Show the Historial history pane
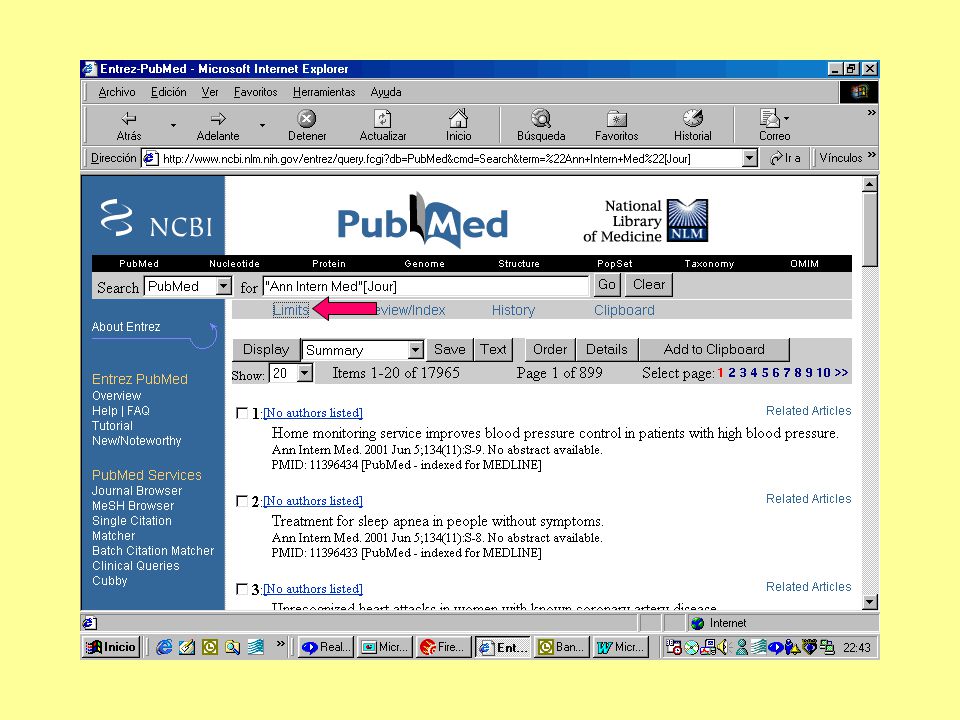Viewport: 960px width, 720px height. (x=692, y=126)
